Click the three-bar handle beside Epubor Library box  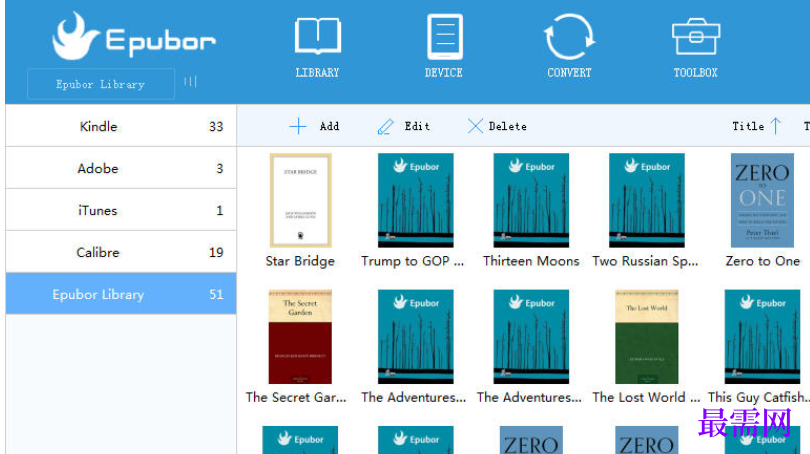click(x=190, y=82)
